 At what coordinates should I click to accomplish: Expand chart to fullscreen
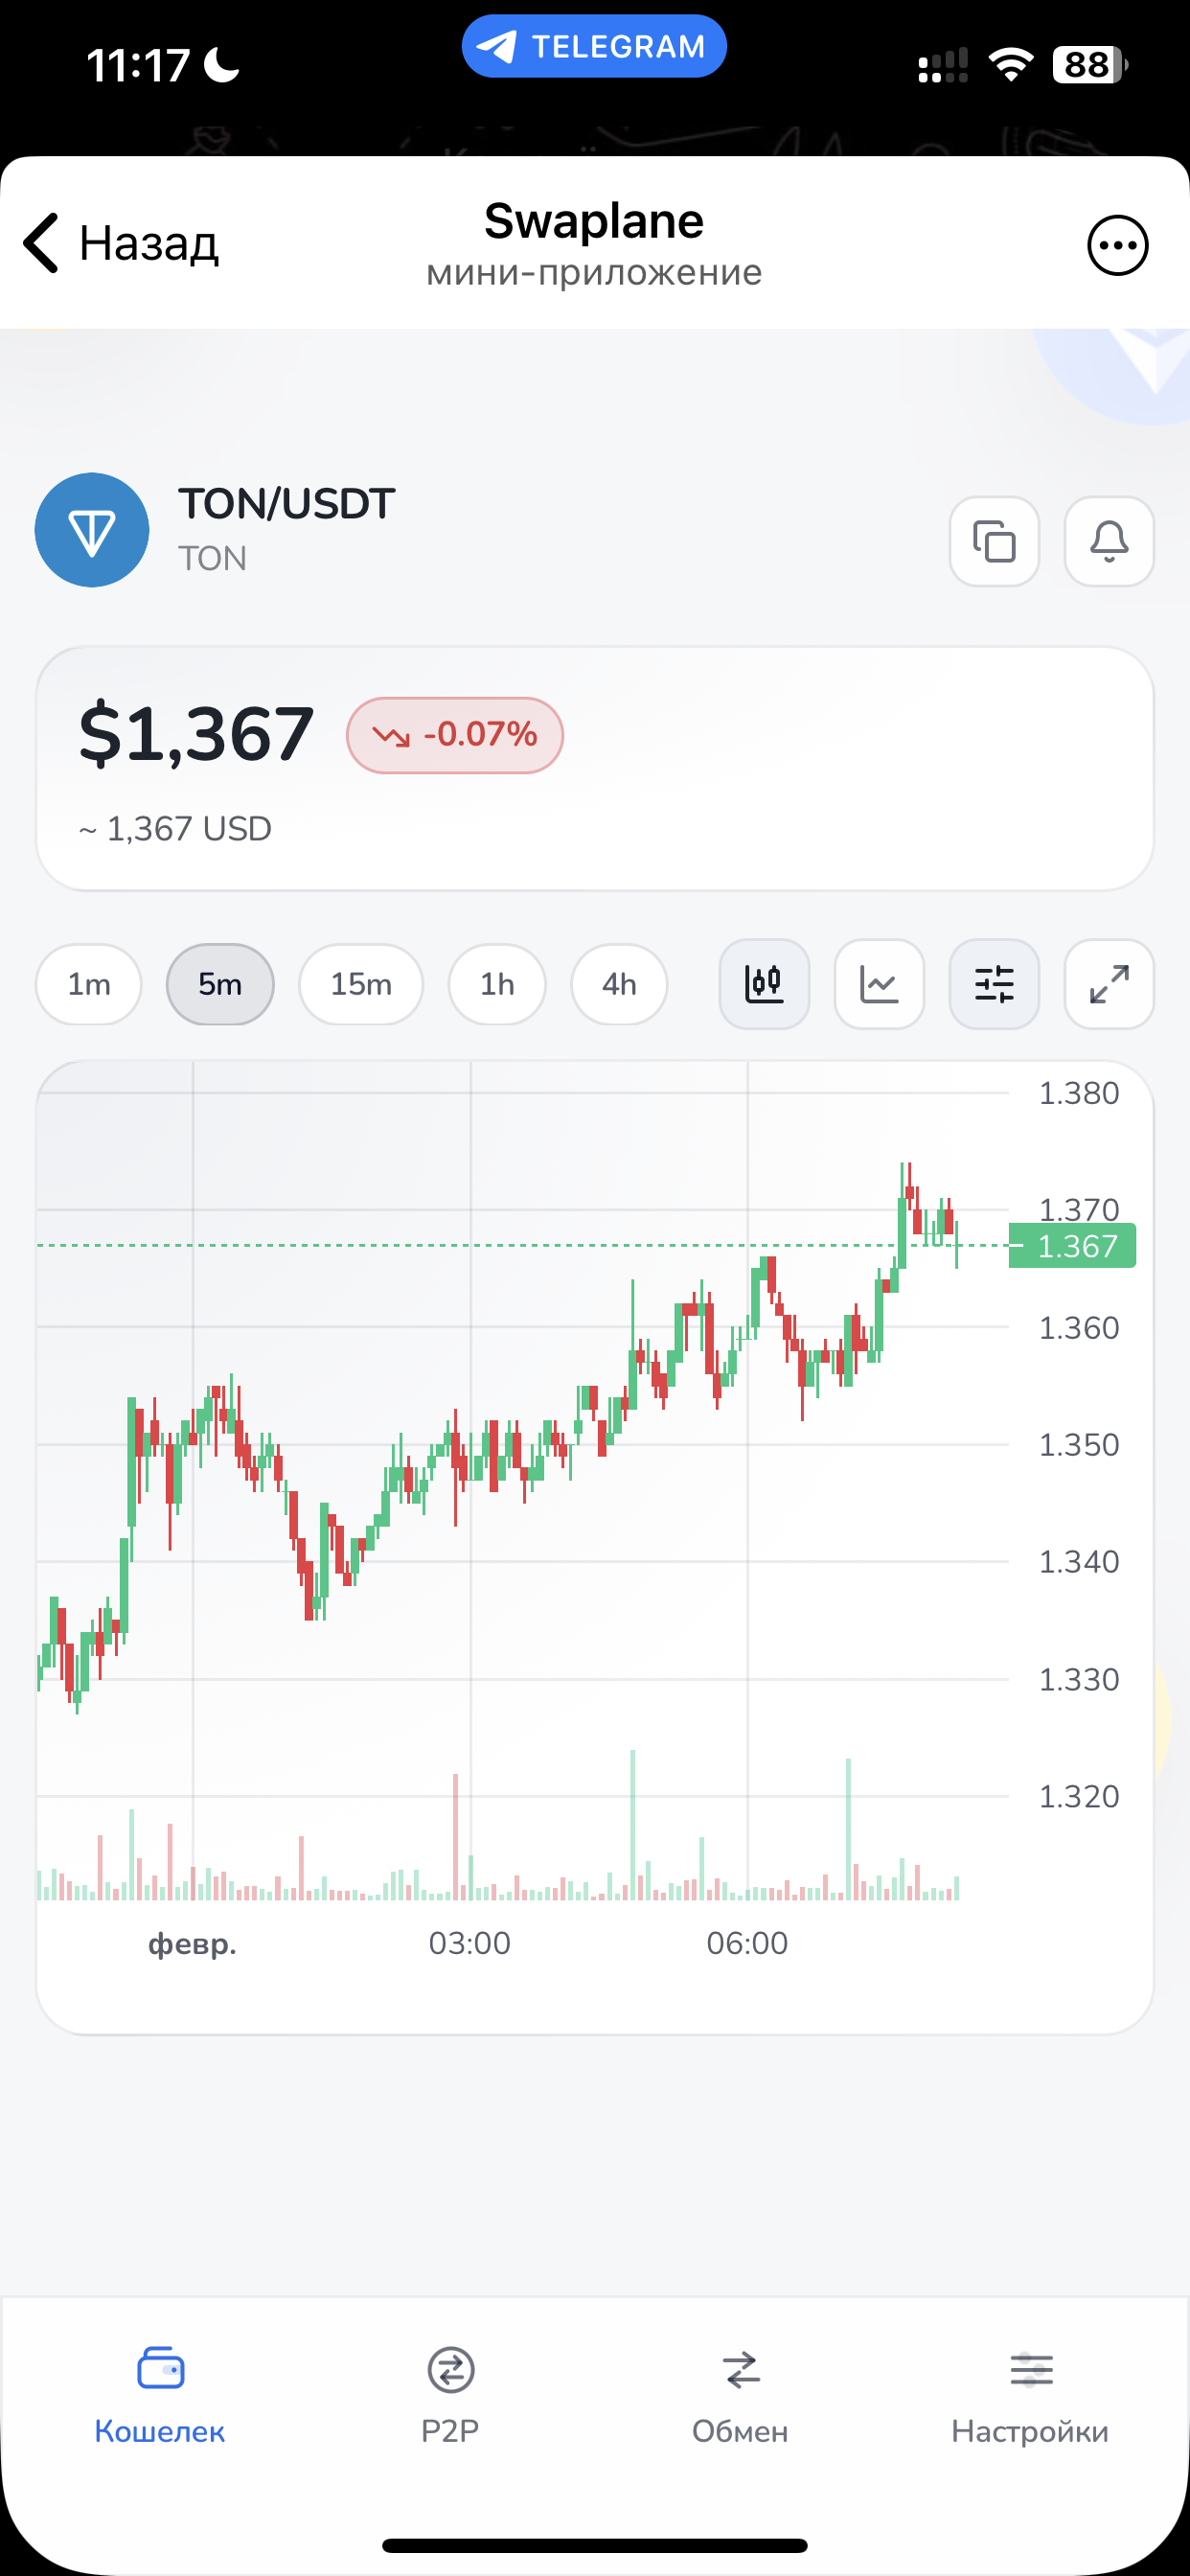(1108, 984)
